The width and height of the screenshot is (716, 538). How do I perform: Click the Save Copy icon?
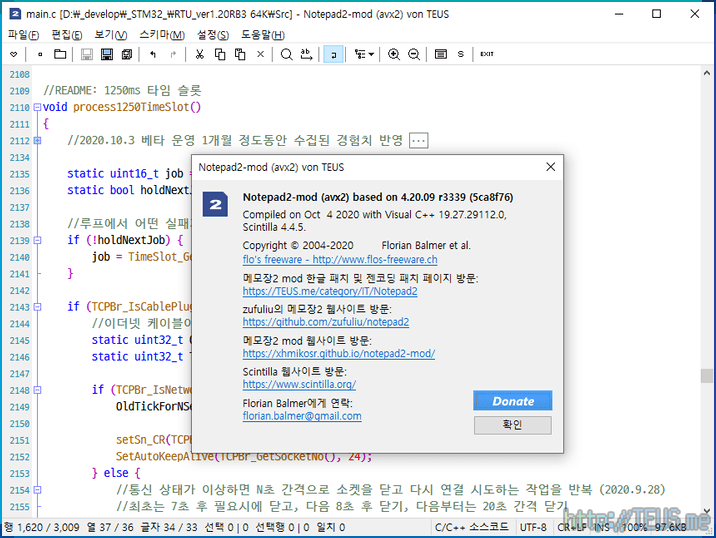tap(127, 54)
